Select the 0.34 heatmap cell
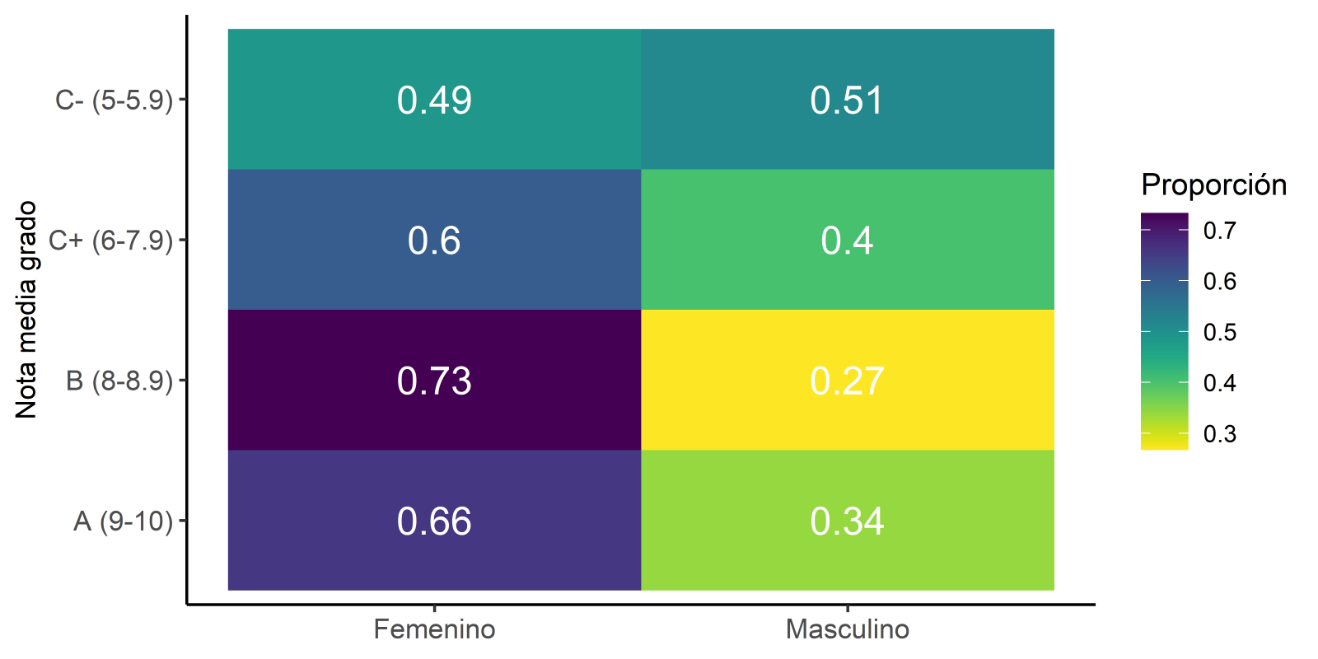 click(x=846, y=520)
